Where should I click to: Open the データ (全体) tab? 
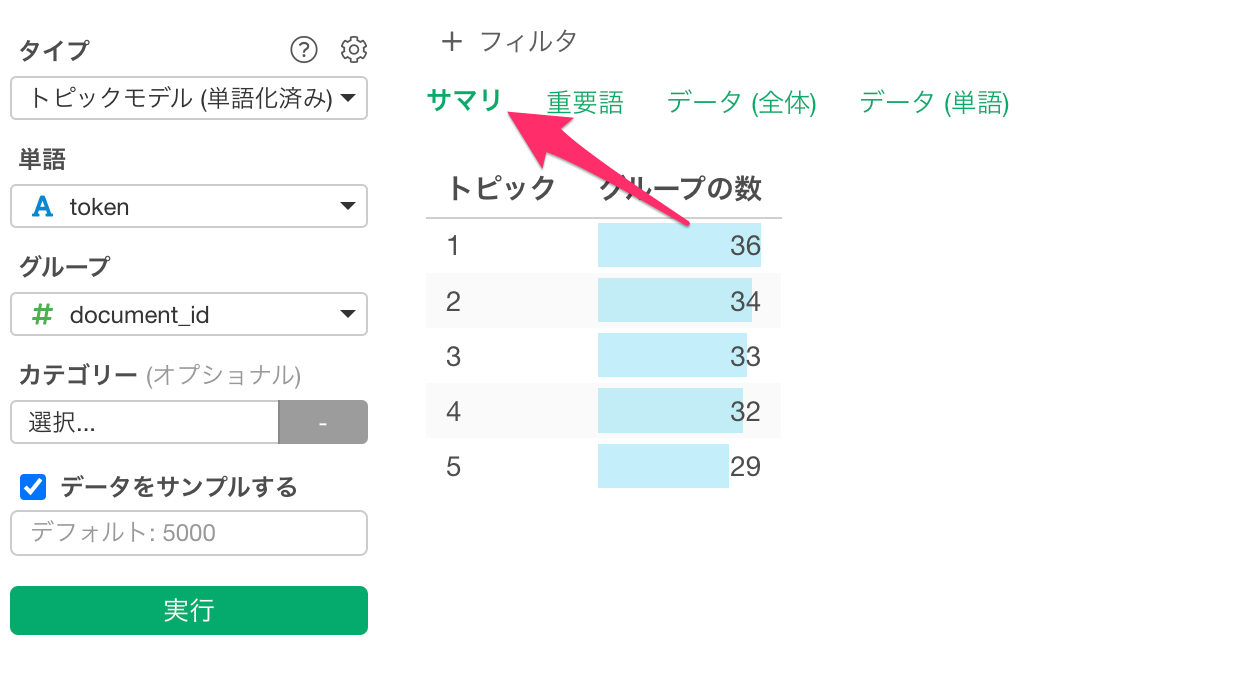point(741,102)
